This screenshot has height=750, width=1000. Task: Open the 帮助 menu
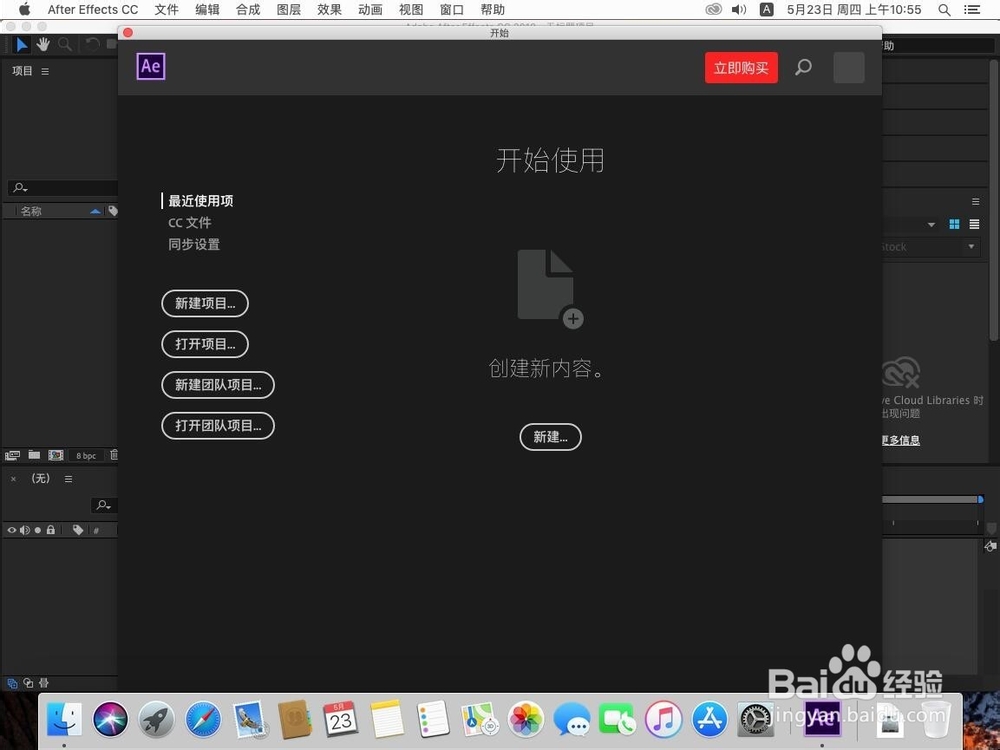493,10
